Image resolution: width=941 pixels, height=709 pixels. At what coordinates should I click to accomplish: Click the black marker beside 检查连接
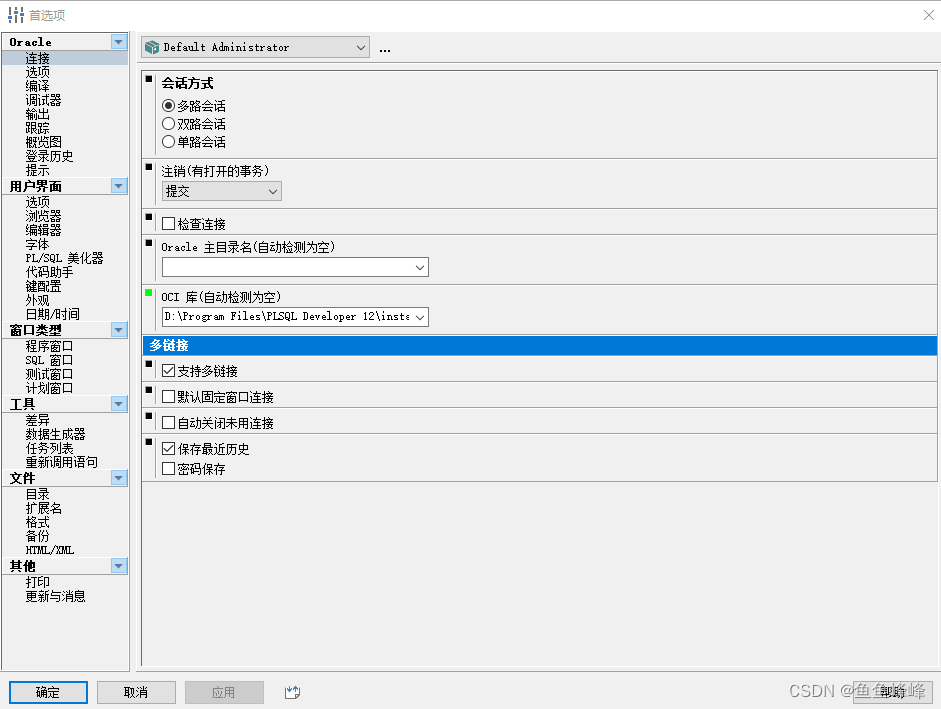149,216
